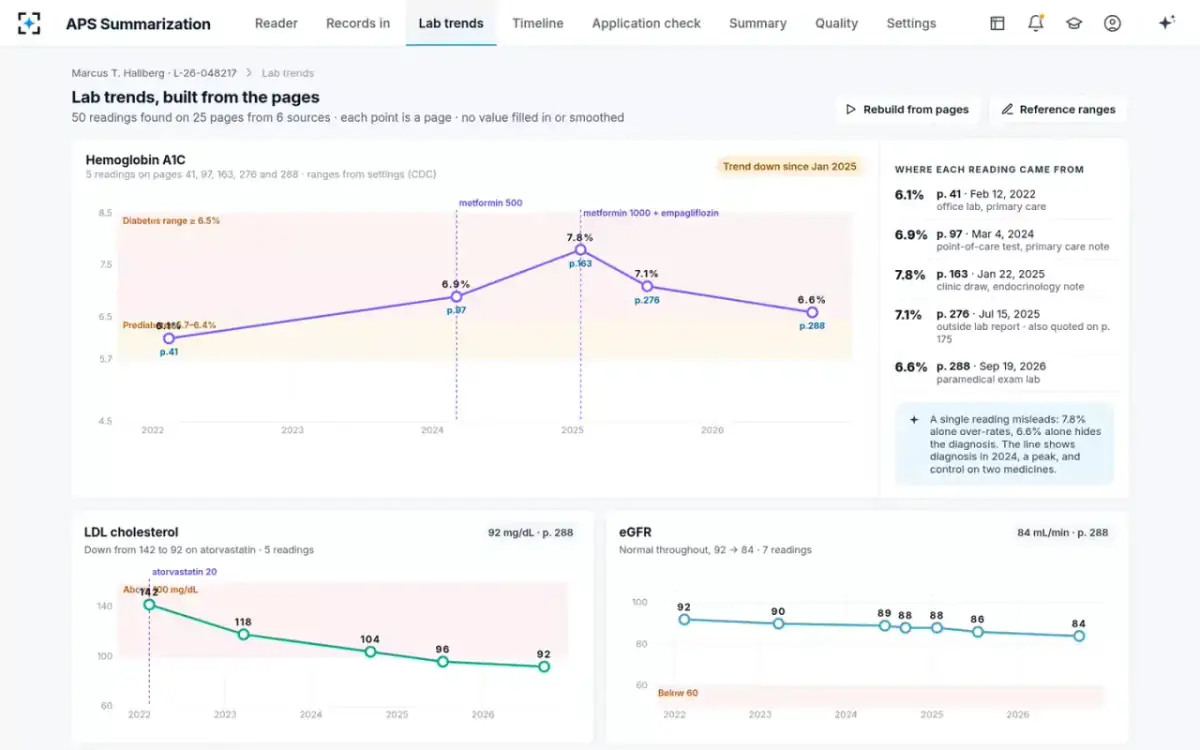Click the LDL 92 data point

pos(544,667)
